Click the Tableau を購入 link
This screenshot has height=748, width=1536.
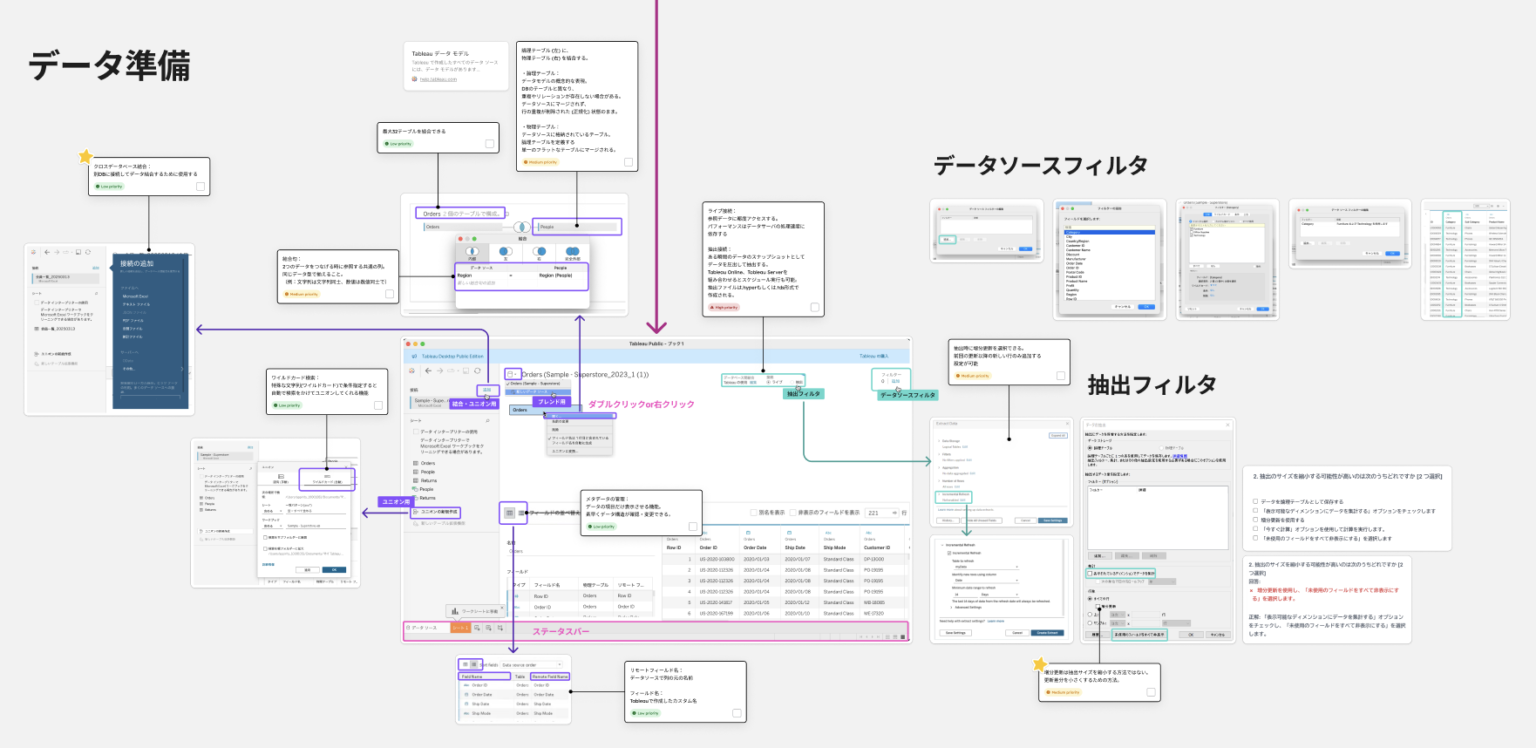pos(875,356)
